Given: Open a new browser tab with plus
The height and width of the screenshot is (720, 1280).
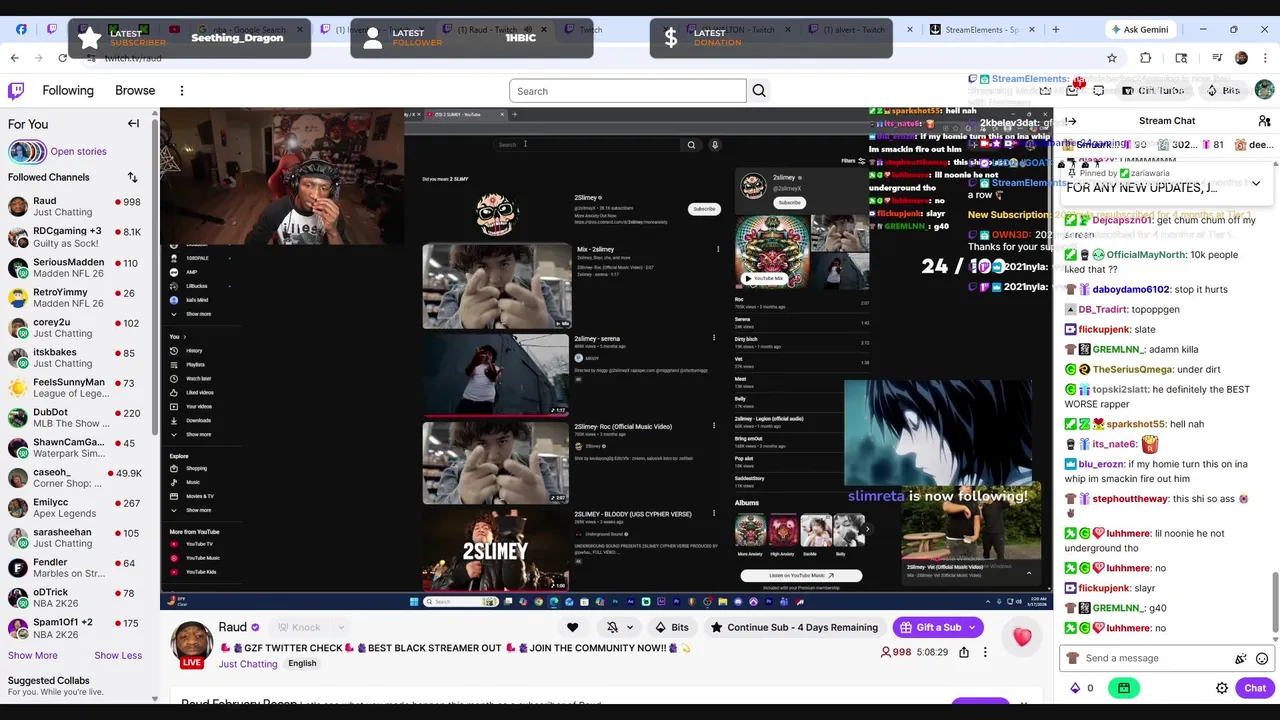Looking at the screenshot, I should [x=1055, y=29].
